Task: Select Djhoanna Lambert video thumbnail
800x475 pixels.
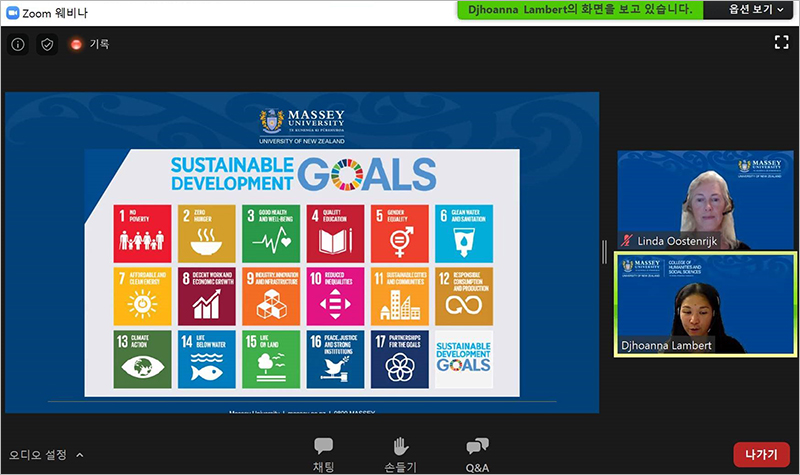Action: (x=705, y=304)
